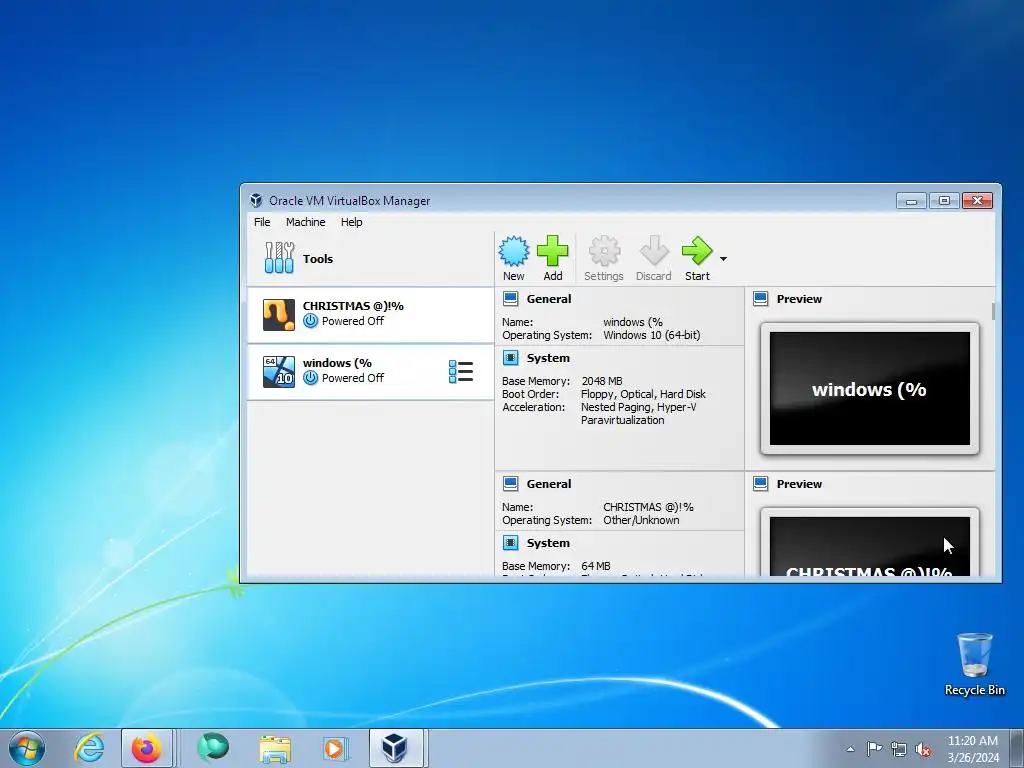Select the windows (% machine Windows 10 icon
This screenshot has height=768, width=1024.
[x=279, y=372]
